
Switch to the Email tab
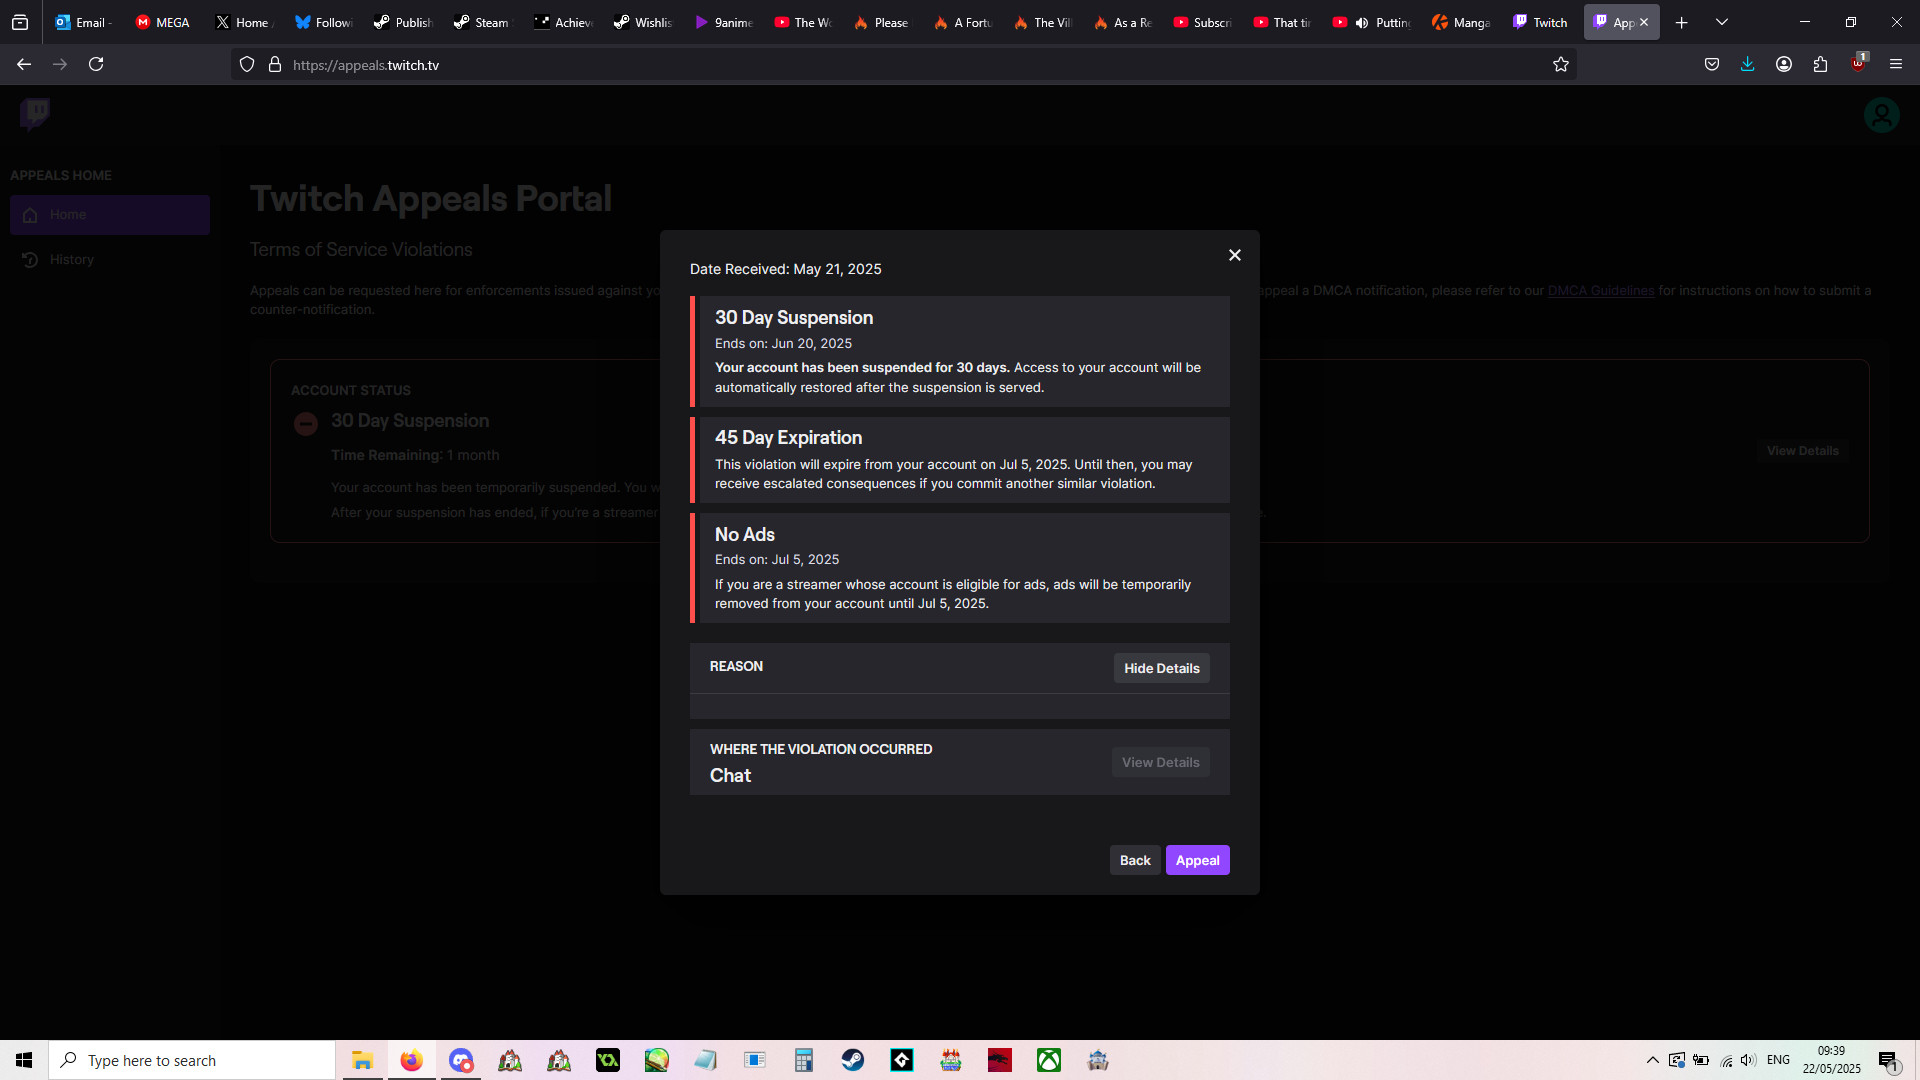83,22
